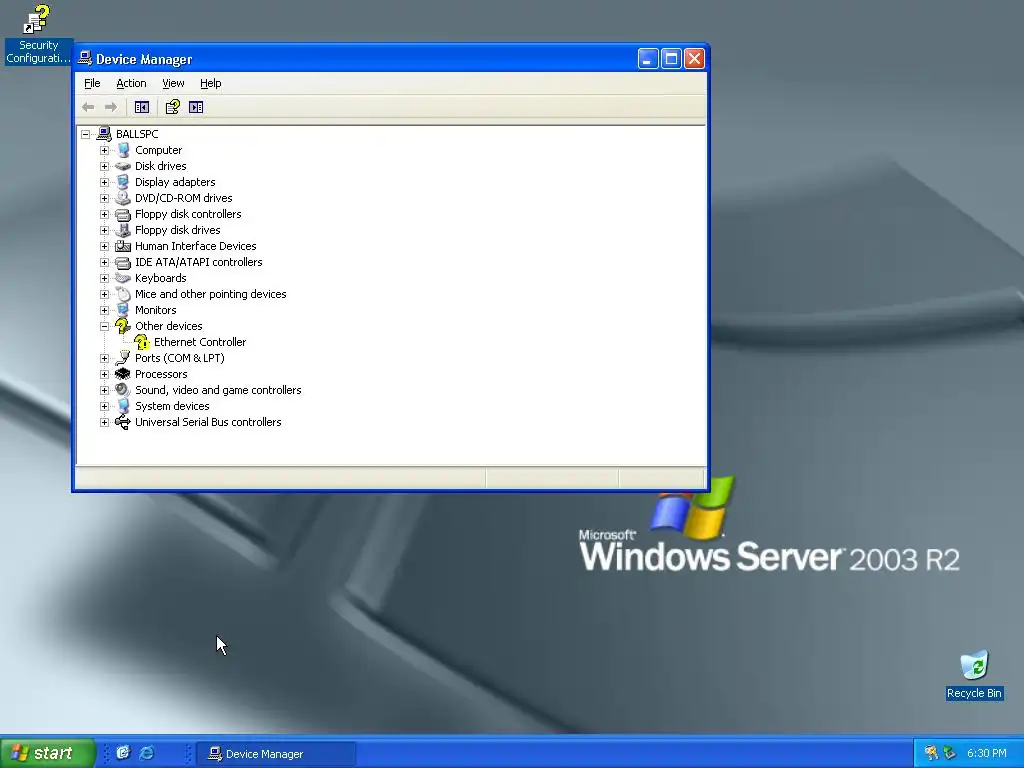Expand the Keyboards node
Screen dimensions: 1024x768
pyautogui.click(x=104, y=278)
